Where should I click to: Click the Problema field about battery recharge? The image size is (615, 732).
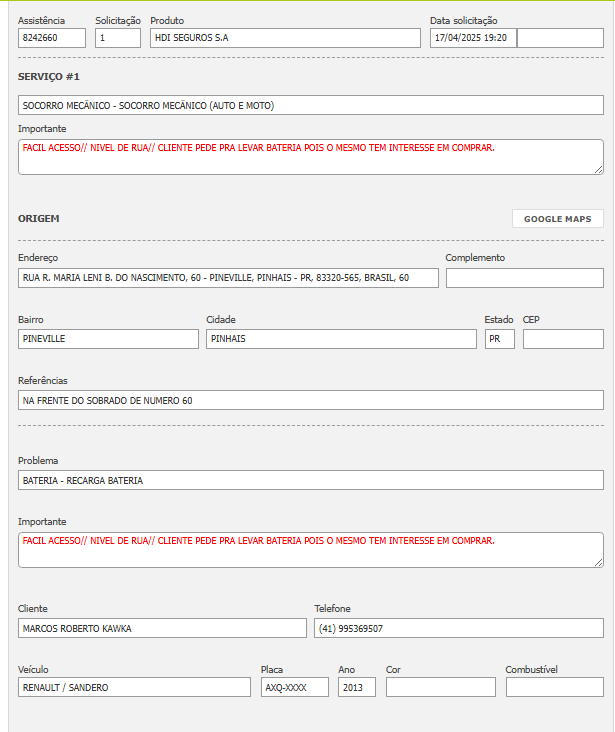coord(310,480)
